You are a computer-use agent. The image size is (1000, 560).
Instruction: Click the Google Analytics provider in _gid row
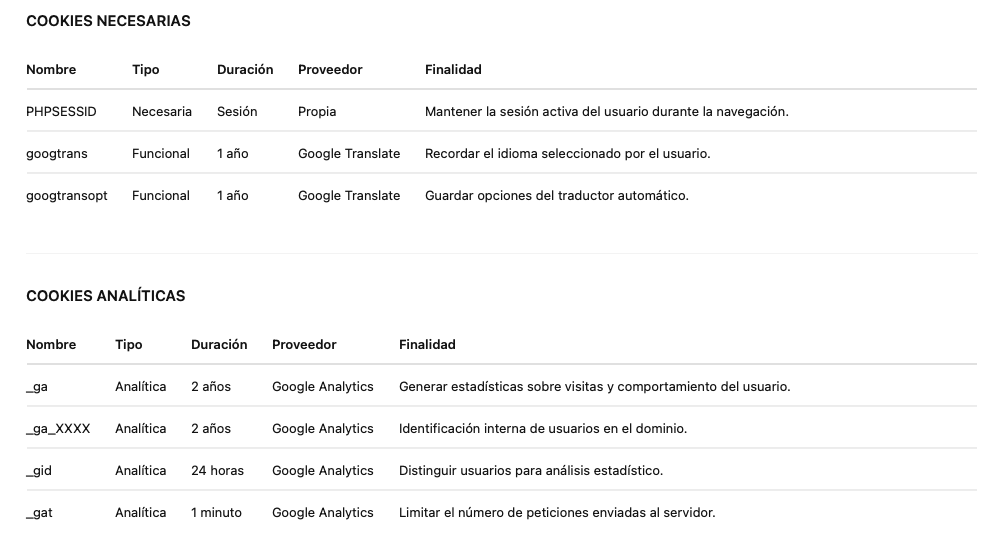pos(323,471)
